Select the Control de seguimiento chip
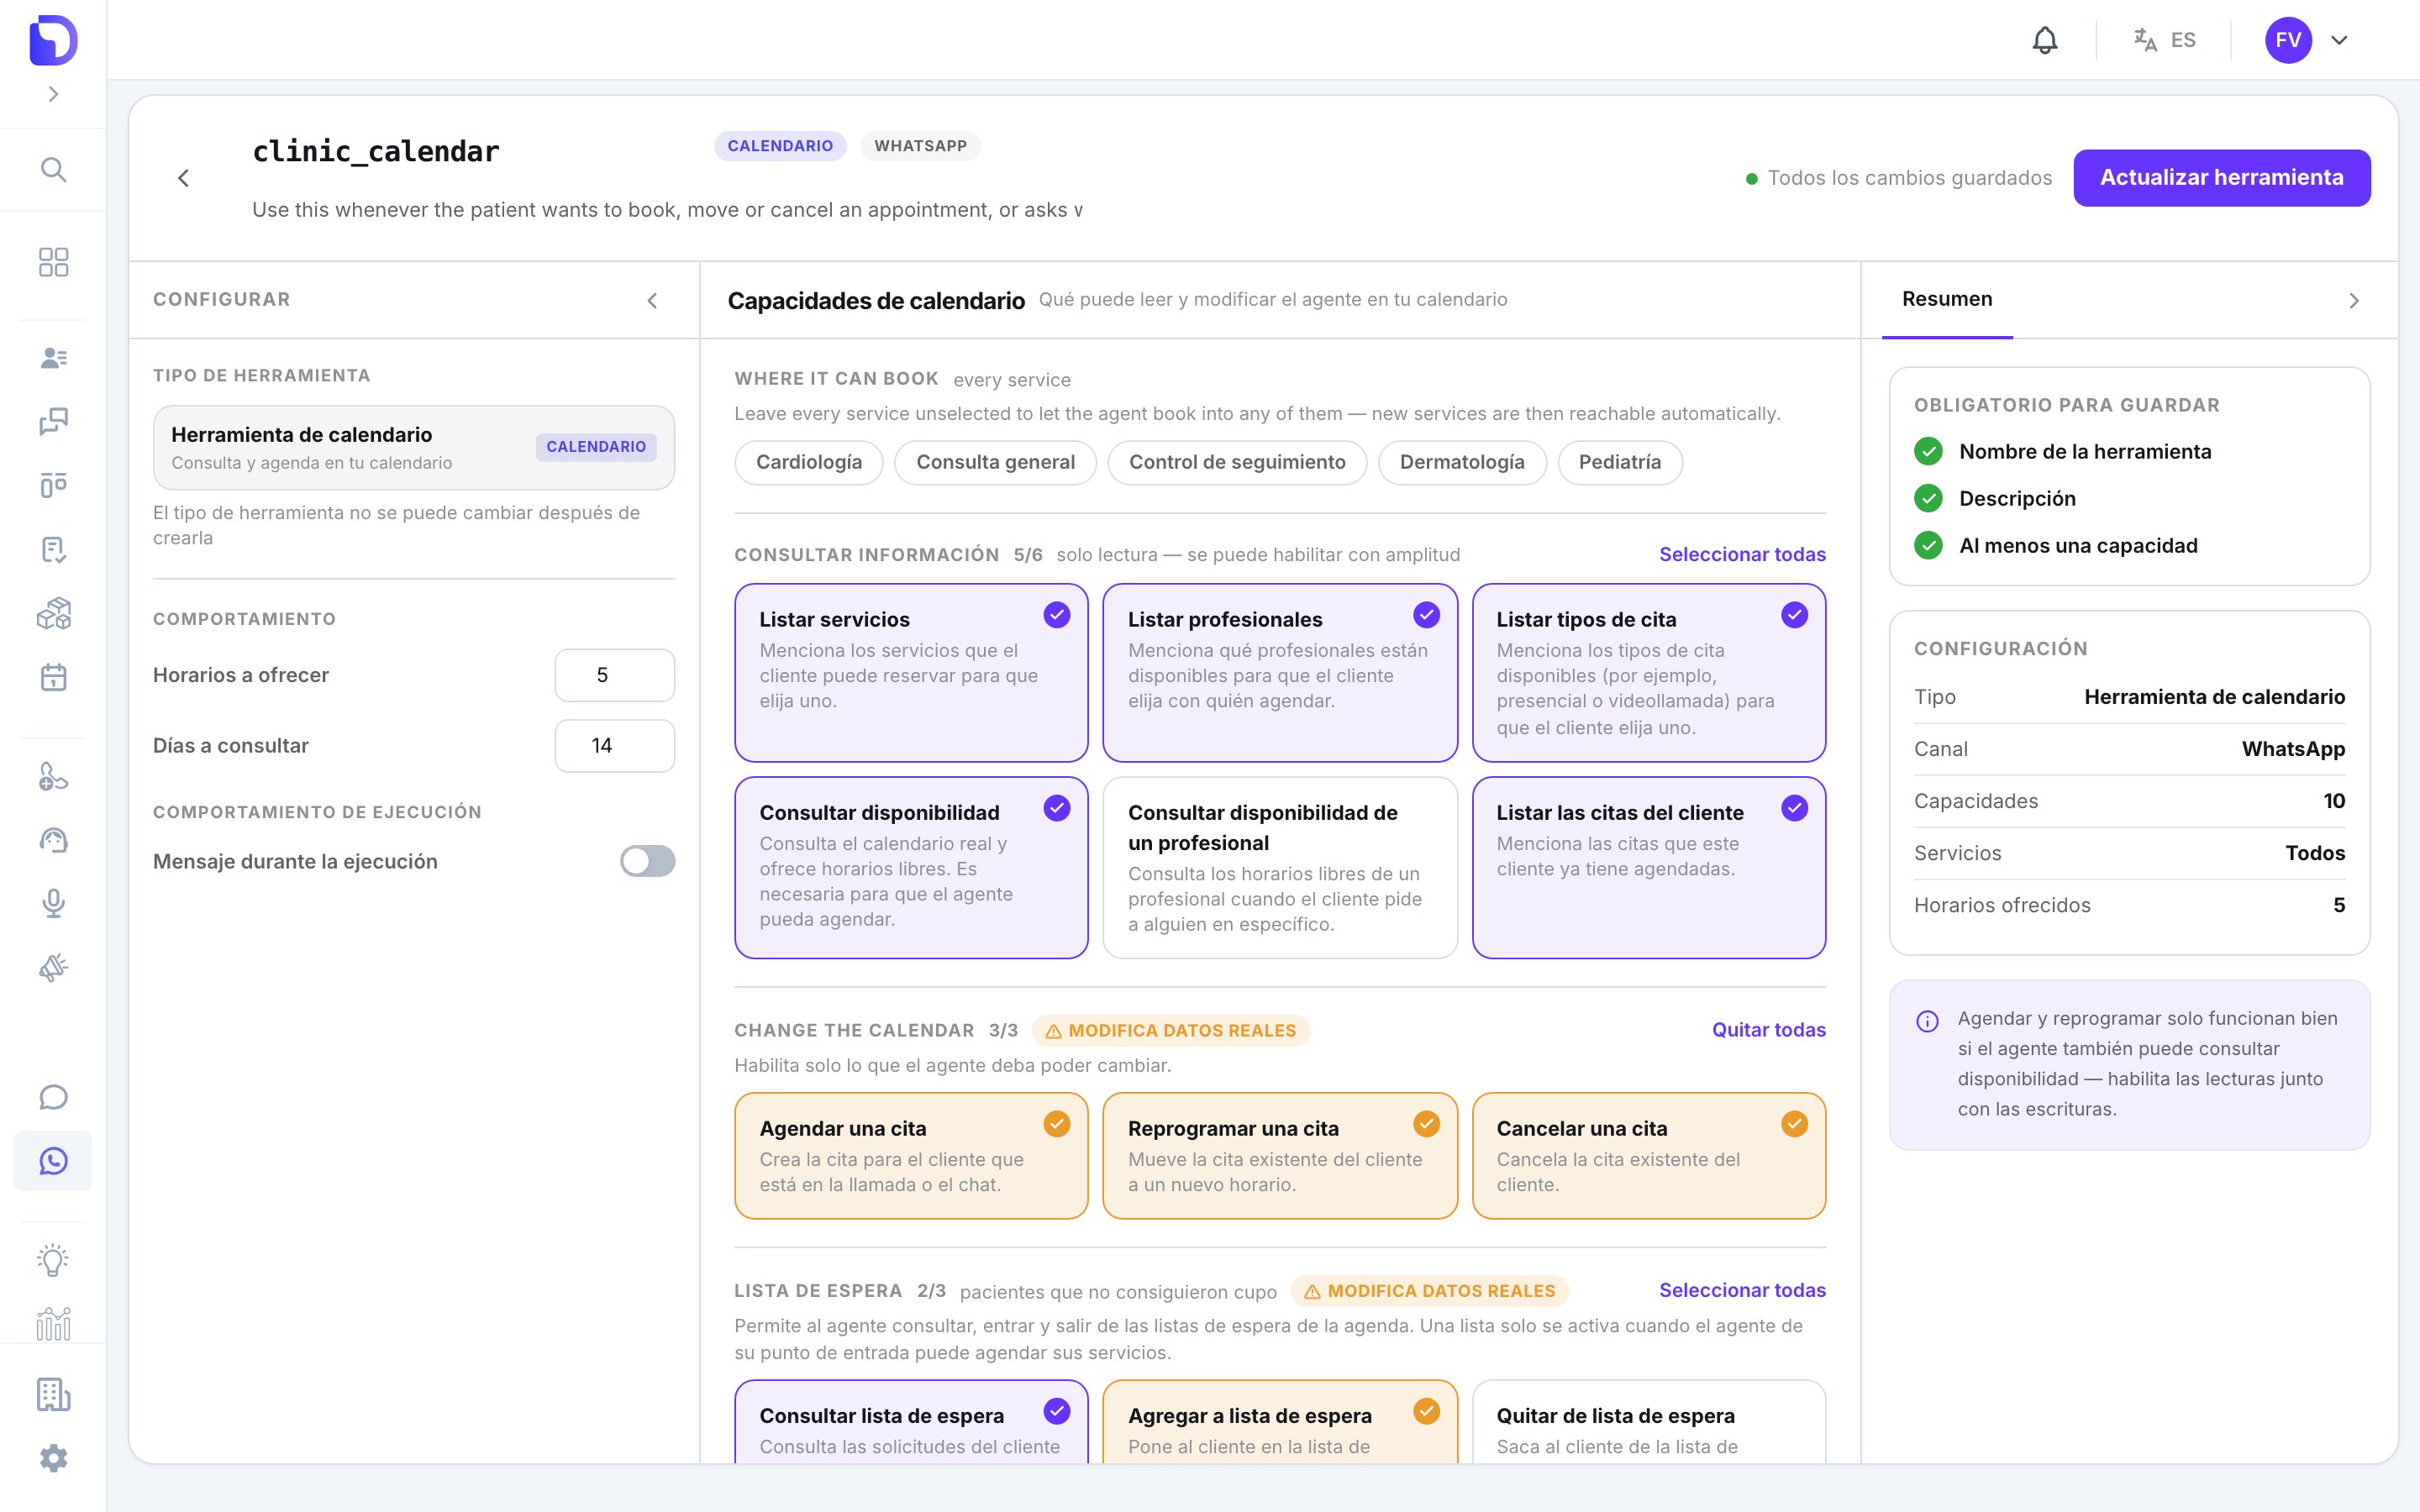This screenshot has width=2420, height=1512. [x=1237, y=462]
